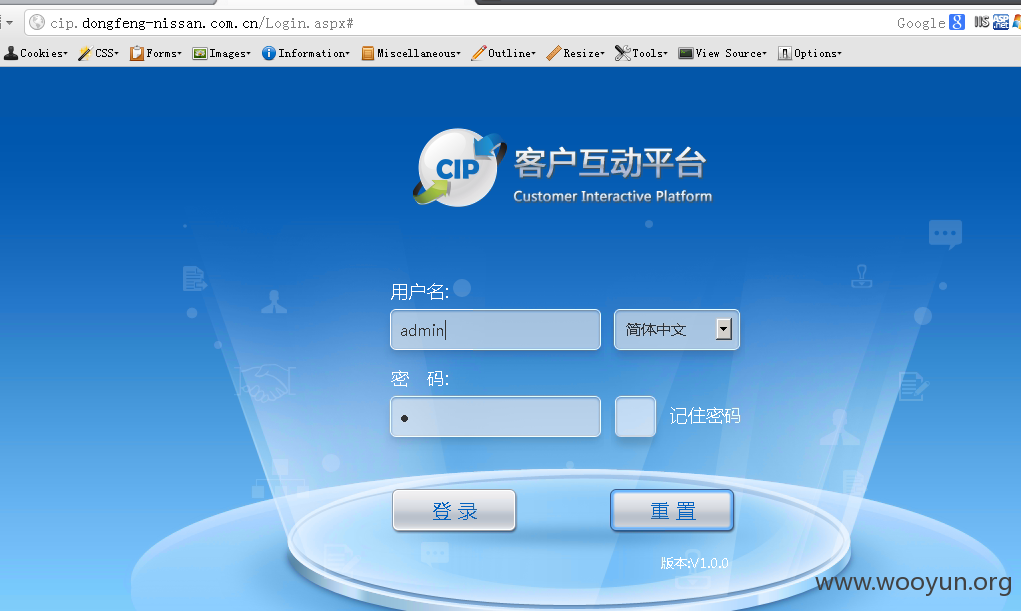This screenshot has width=1021, height=611.
Task: Click the Outline pen icon
Action: [479, 53]
